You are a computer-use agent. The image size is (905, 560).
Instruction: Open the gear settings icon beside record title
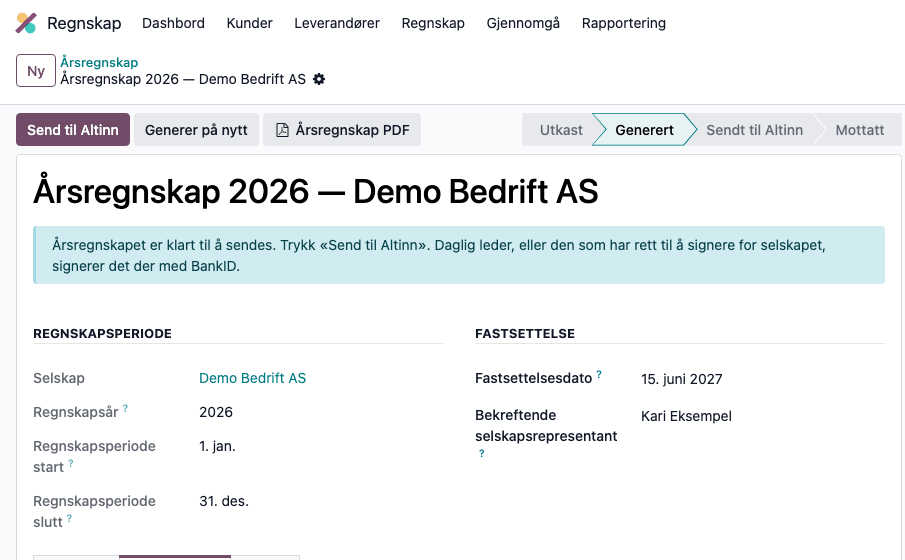click(x=319, y=79)
